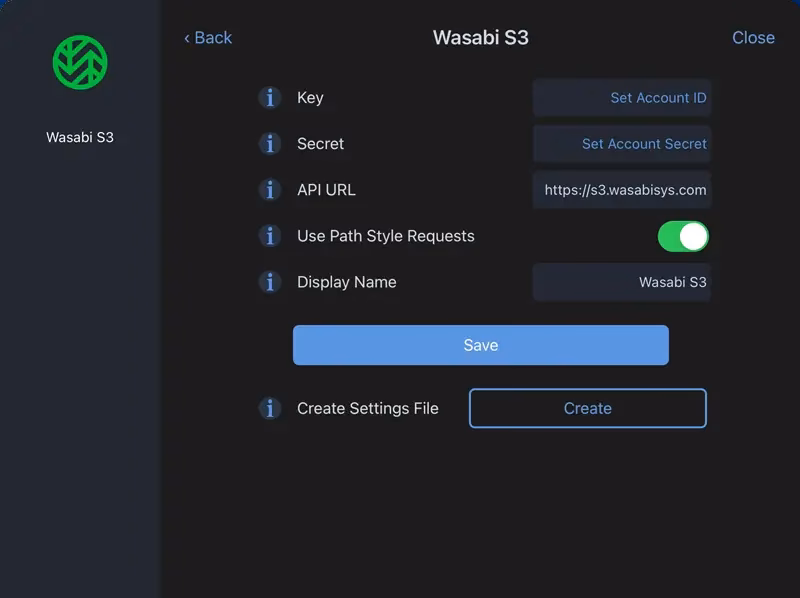The width and height of the screenshot is (800, 598).
Task: Click the info icon next to Key
Action: point(270,97)
